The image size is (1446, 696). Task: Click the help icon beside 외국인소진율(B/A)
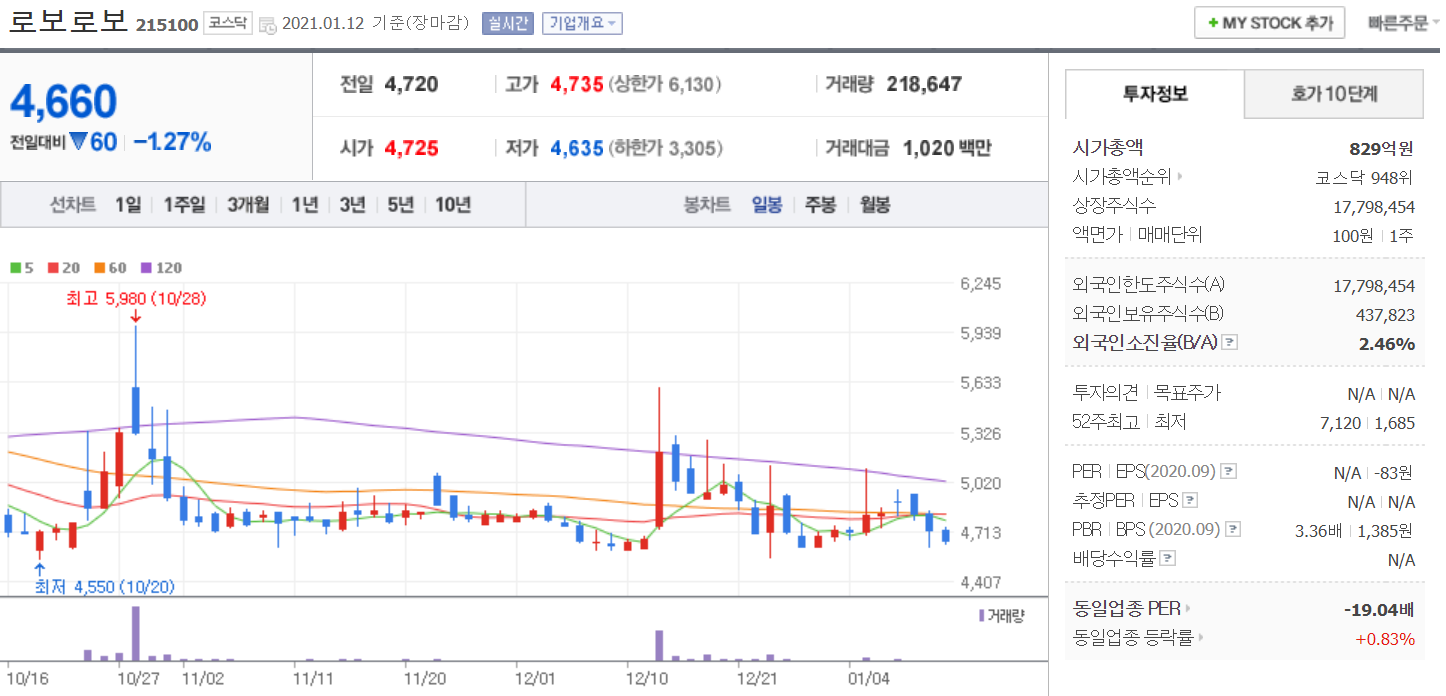(x=1230, y=342)
